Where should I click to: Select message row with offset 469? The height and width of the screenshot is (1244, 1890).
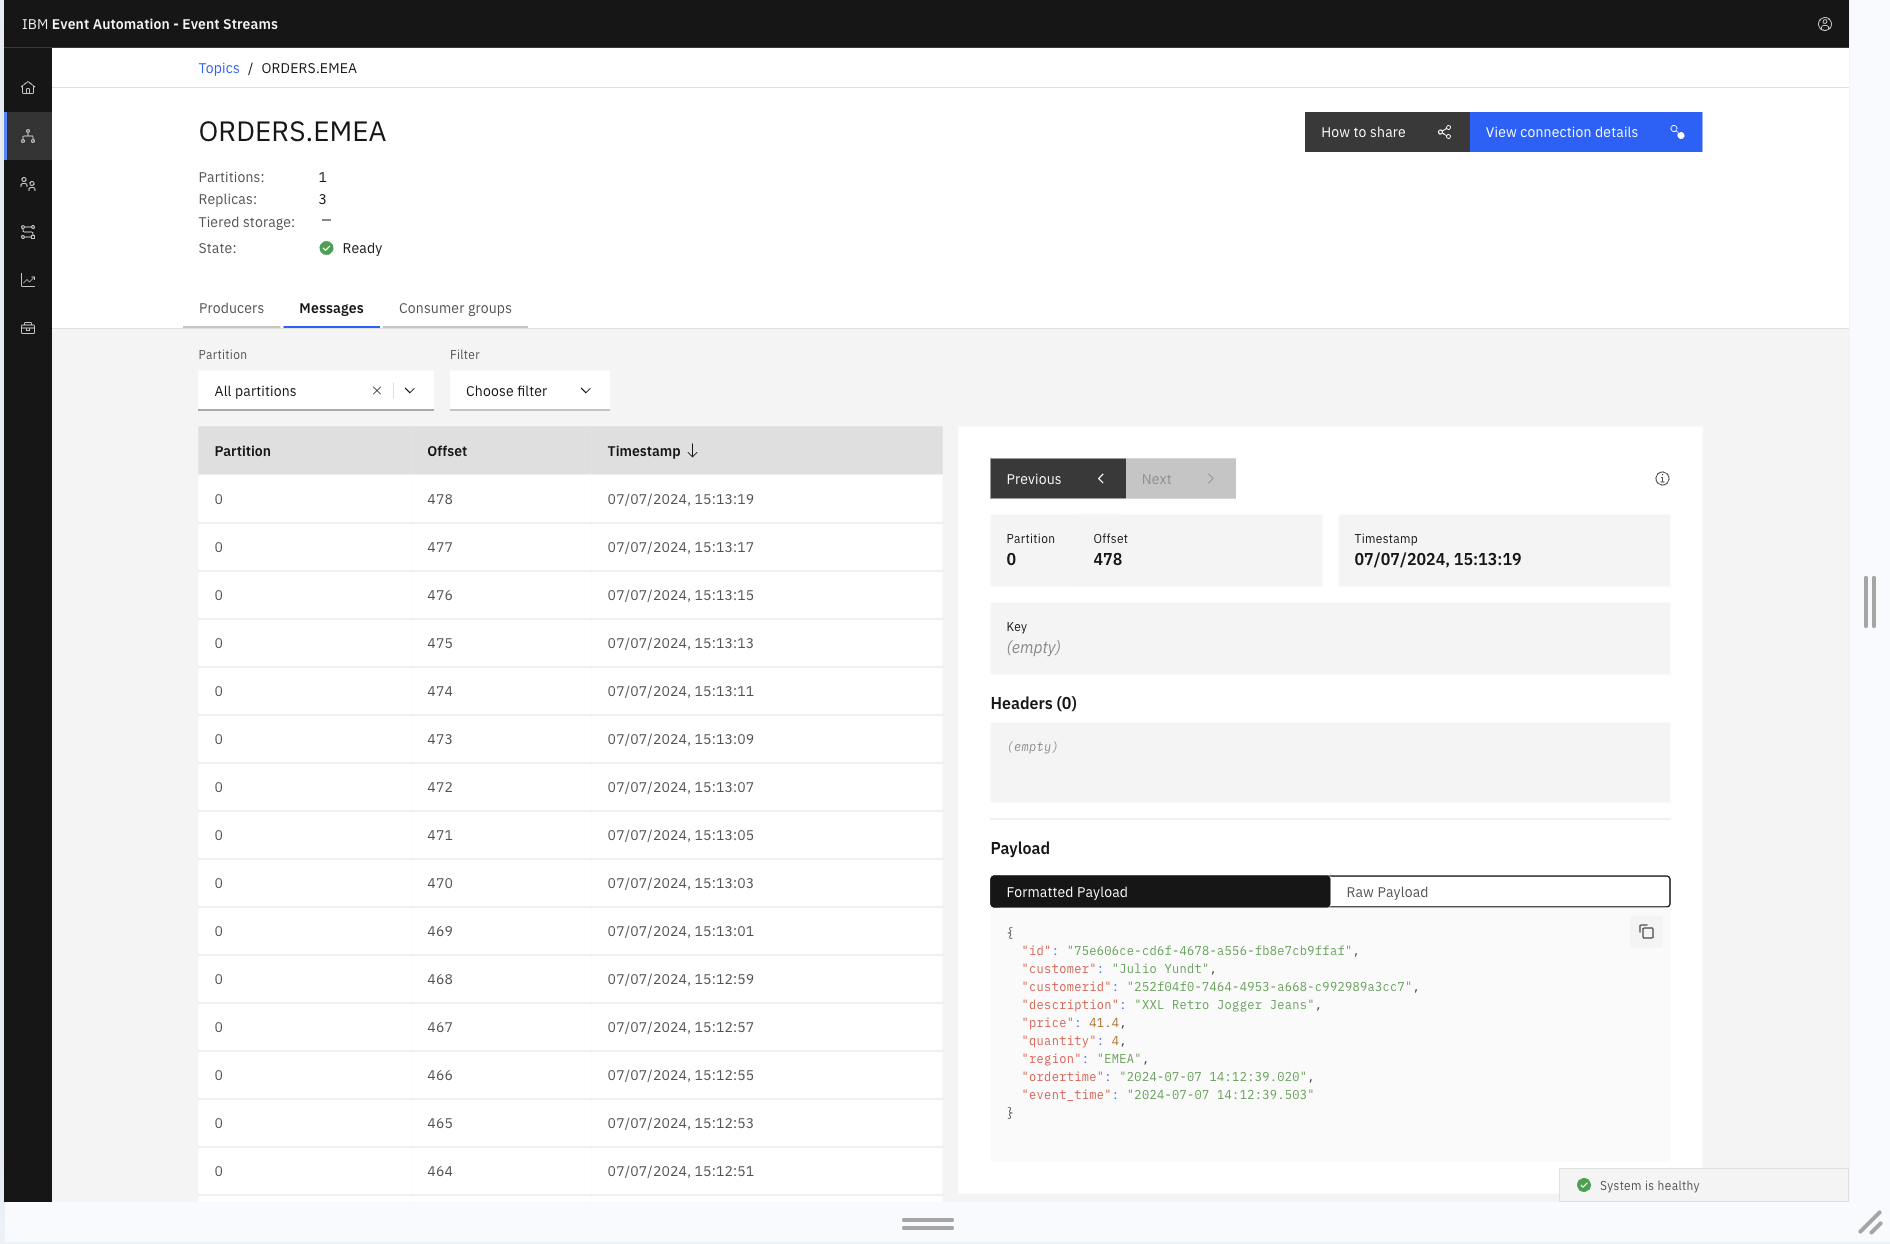point(570,931)
